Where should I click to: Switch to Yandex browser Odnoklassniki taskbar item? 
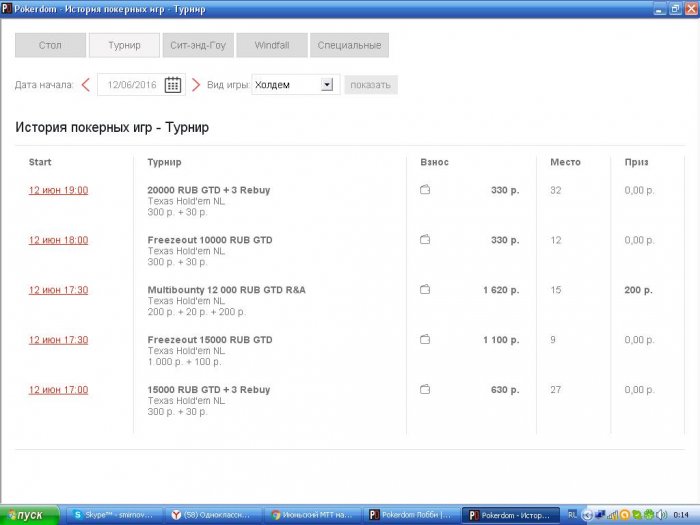pos(212,515)
